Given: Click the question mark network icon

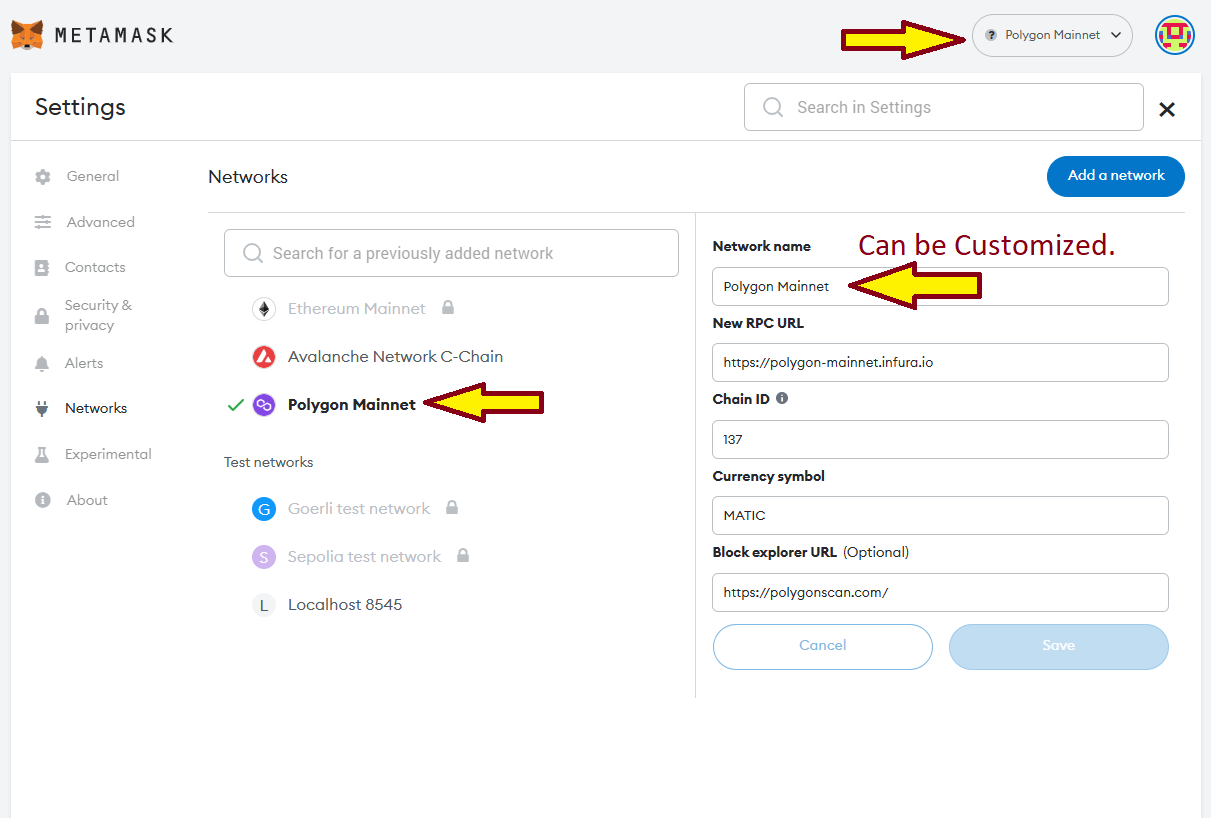Looking at the screenshot, I should (991, 35).
